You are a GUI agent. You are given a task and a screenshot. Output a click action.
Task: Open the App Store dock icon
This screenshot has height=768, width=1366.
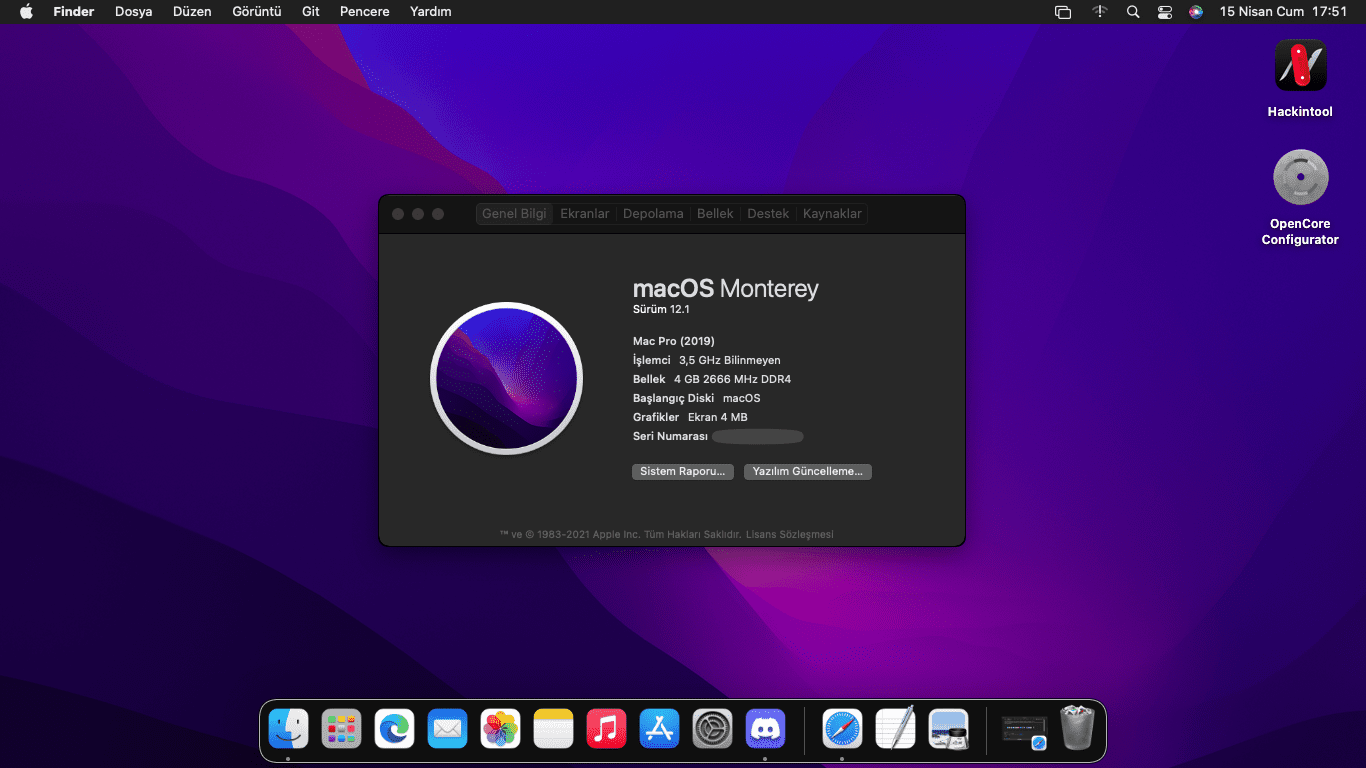659,728
